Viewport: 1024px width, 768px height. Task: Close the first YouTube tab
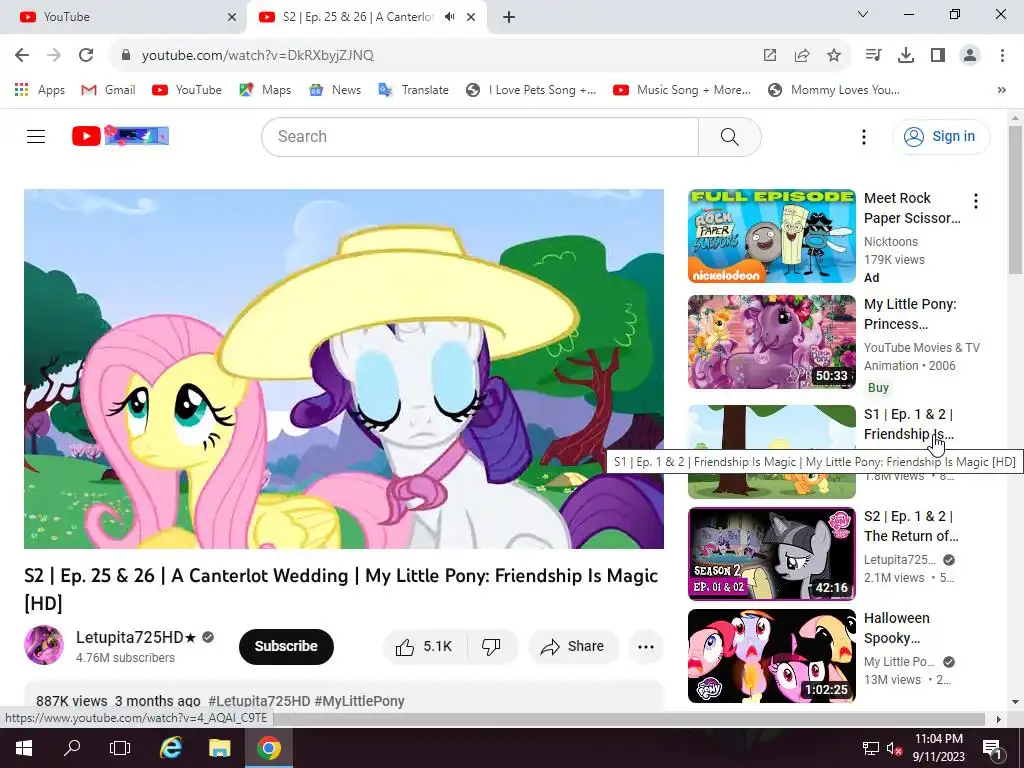232,17
